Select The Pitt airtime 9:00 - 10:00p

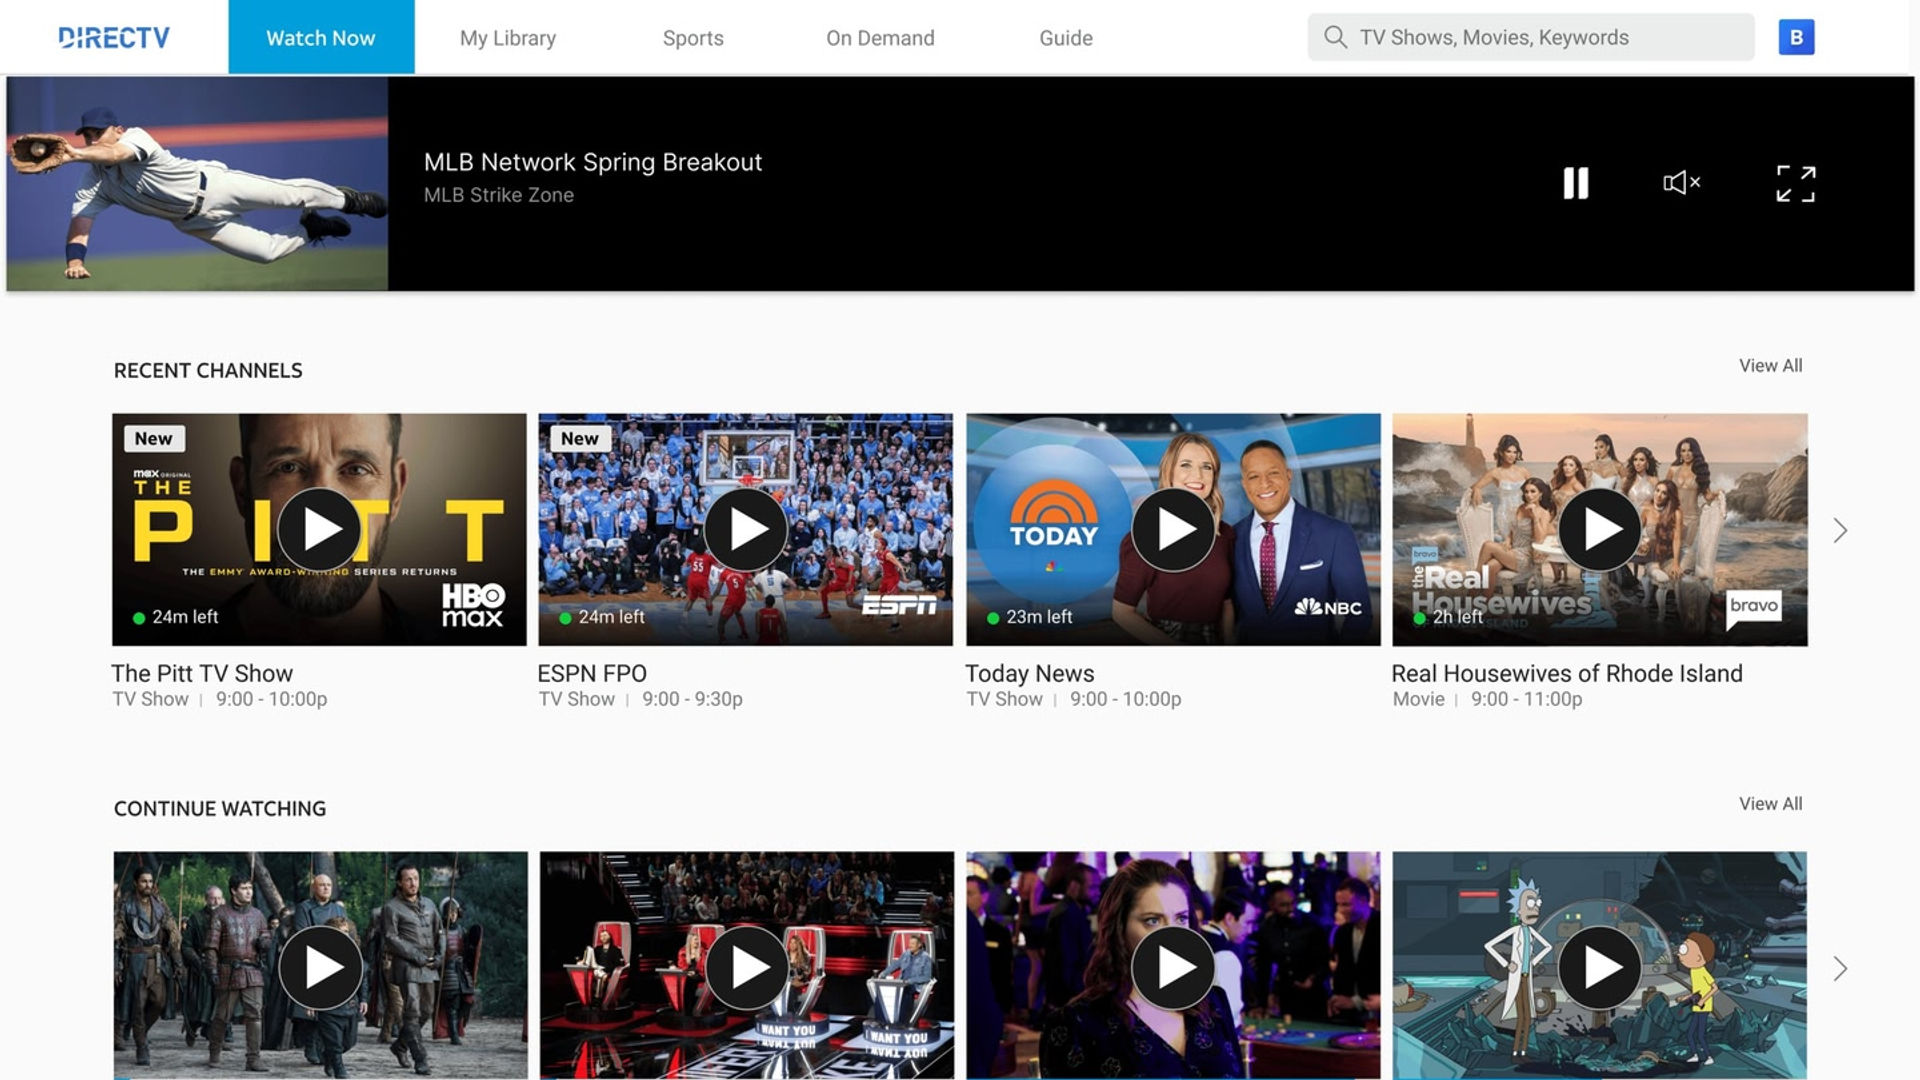pyautogui.click(x=272, y=699)
